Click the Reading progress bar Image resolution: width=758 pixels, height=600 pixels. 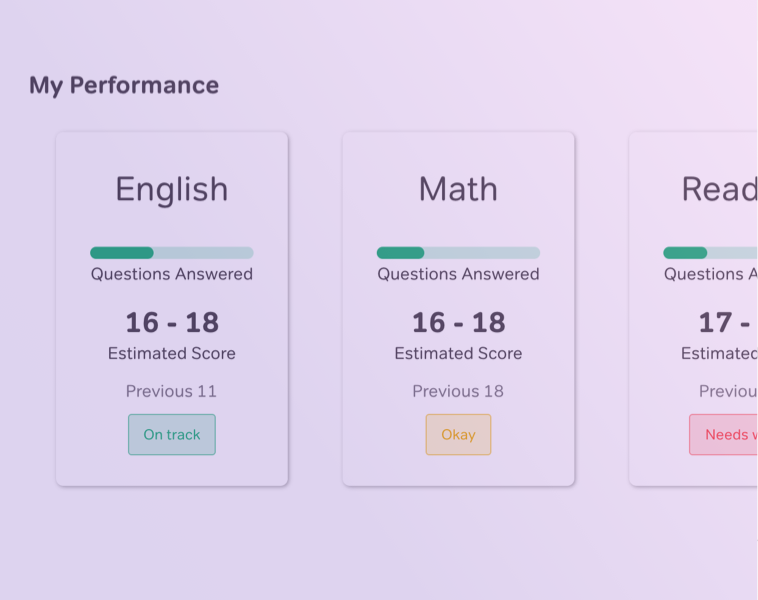[x=710, y=252]
